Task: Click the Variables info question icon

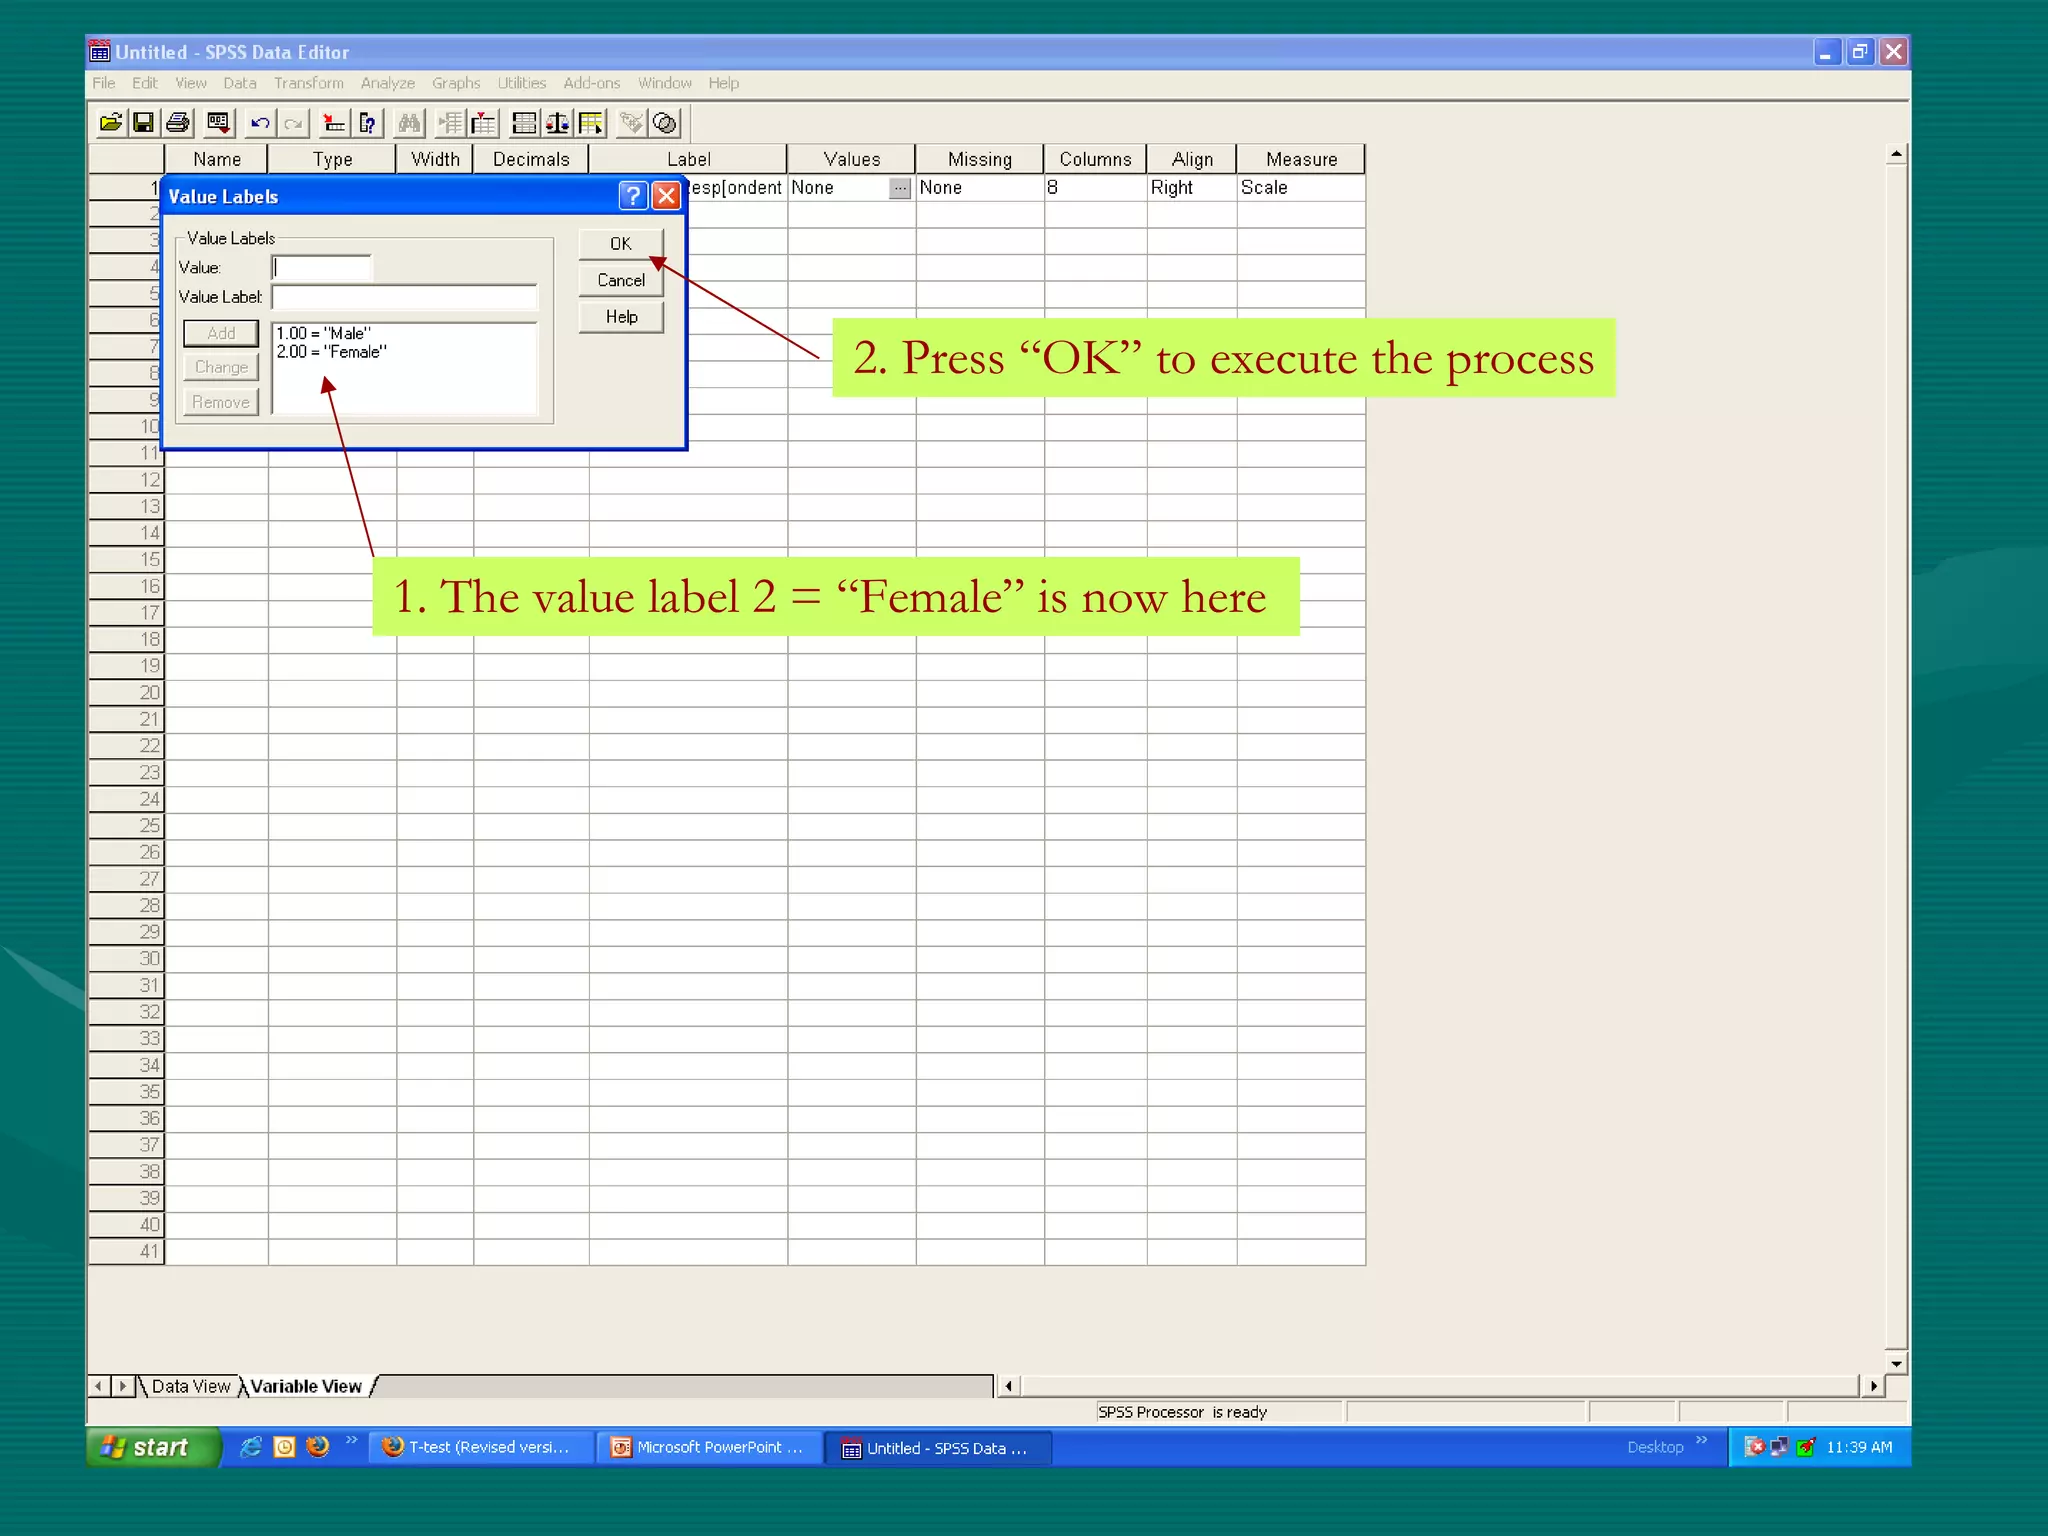Action: tap(368, 123)
